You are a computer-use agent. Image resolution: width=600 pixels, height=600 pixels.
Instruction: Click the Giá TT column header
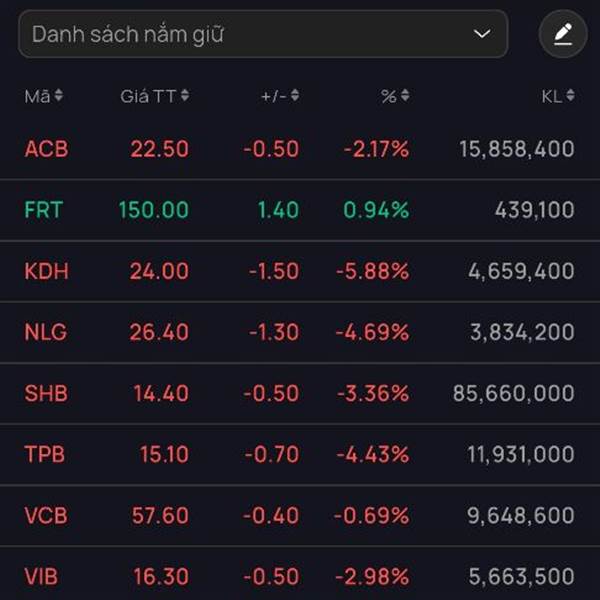click(148, 96)
